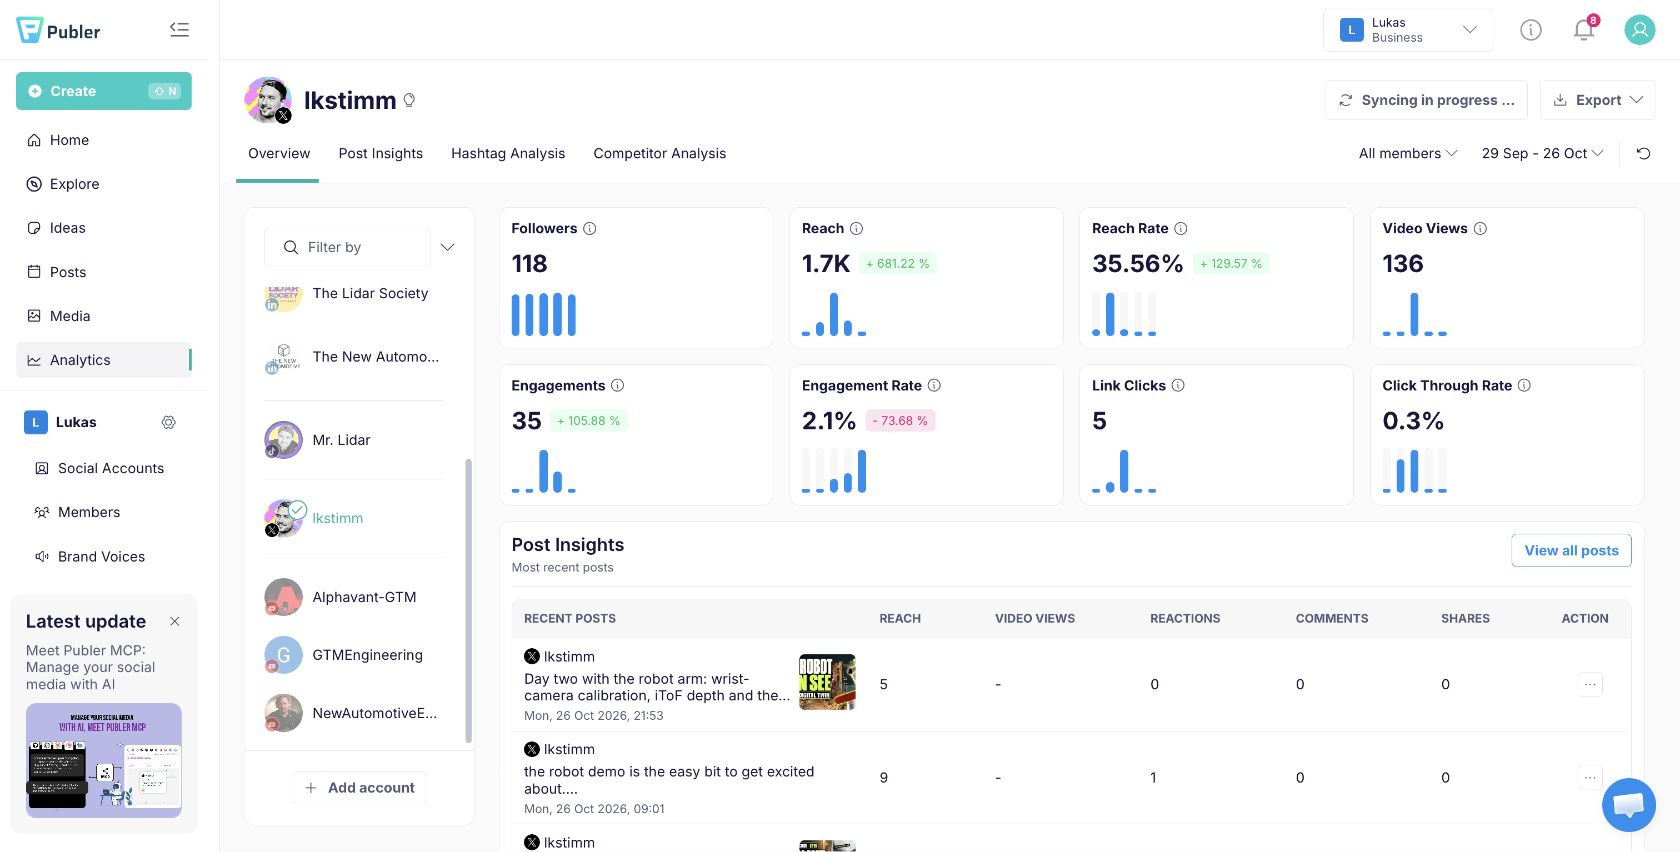Viewport: 1680px width, 852px height.
Task: Click the Filter by search field
Action: pos(348,247)
